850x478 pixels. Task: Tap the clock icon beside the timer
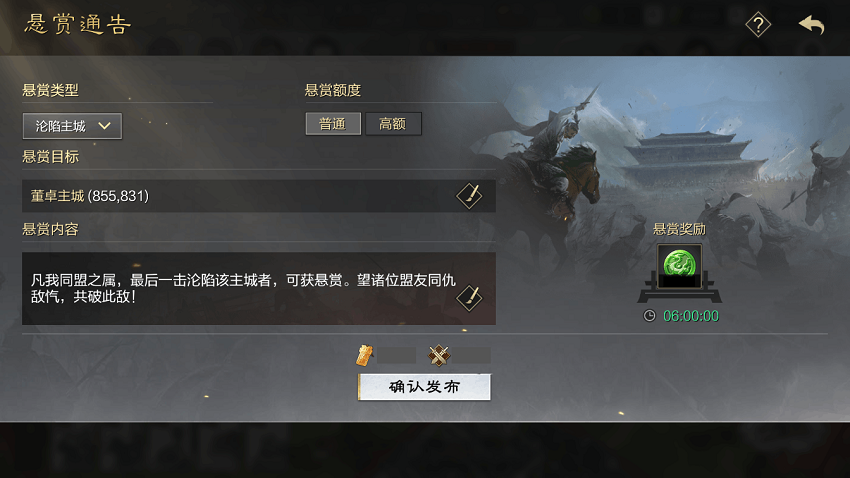[649, 315]
